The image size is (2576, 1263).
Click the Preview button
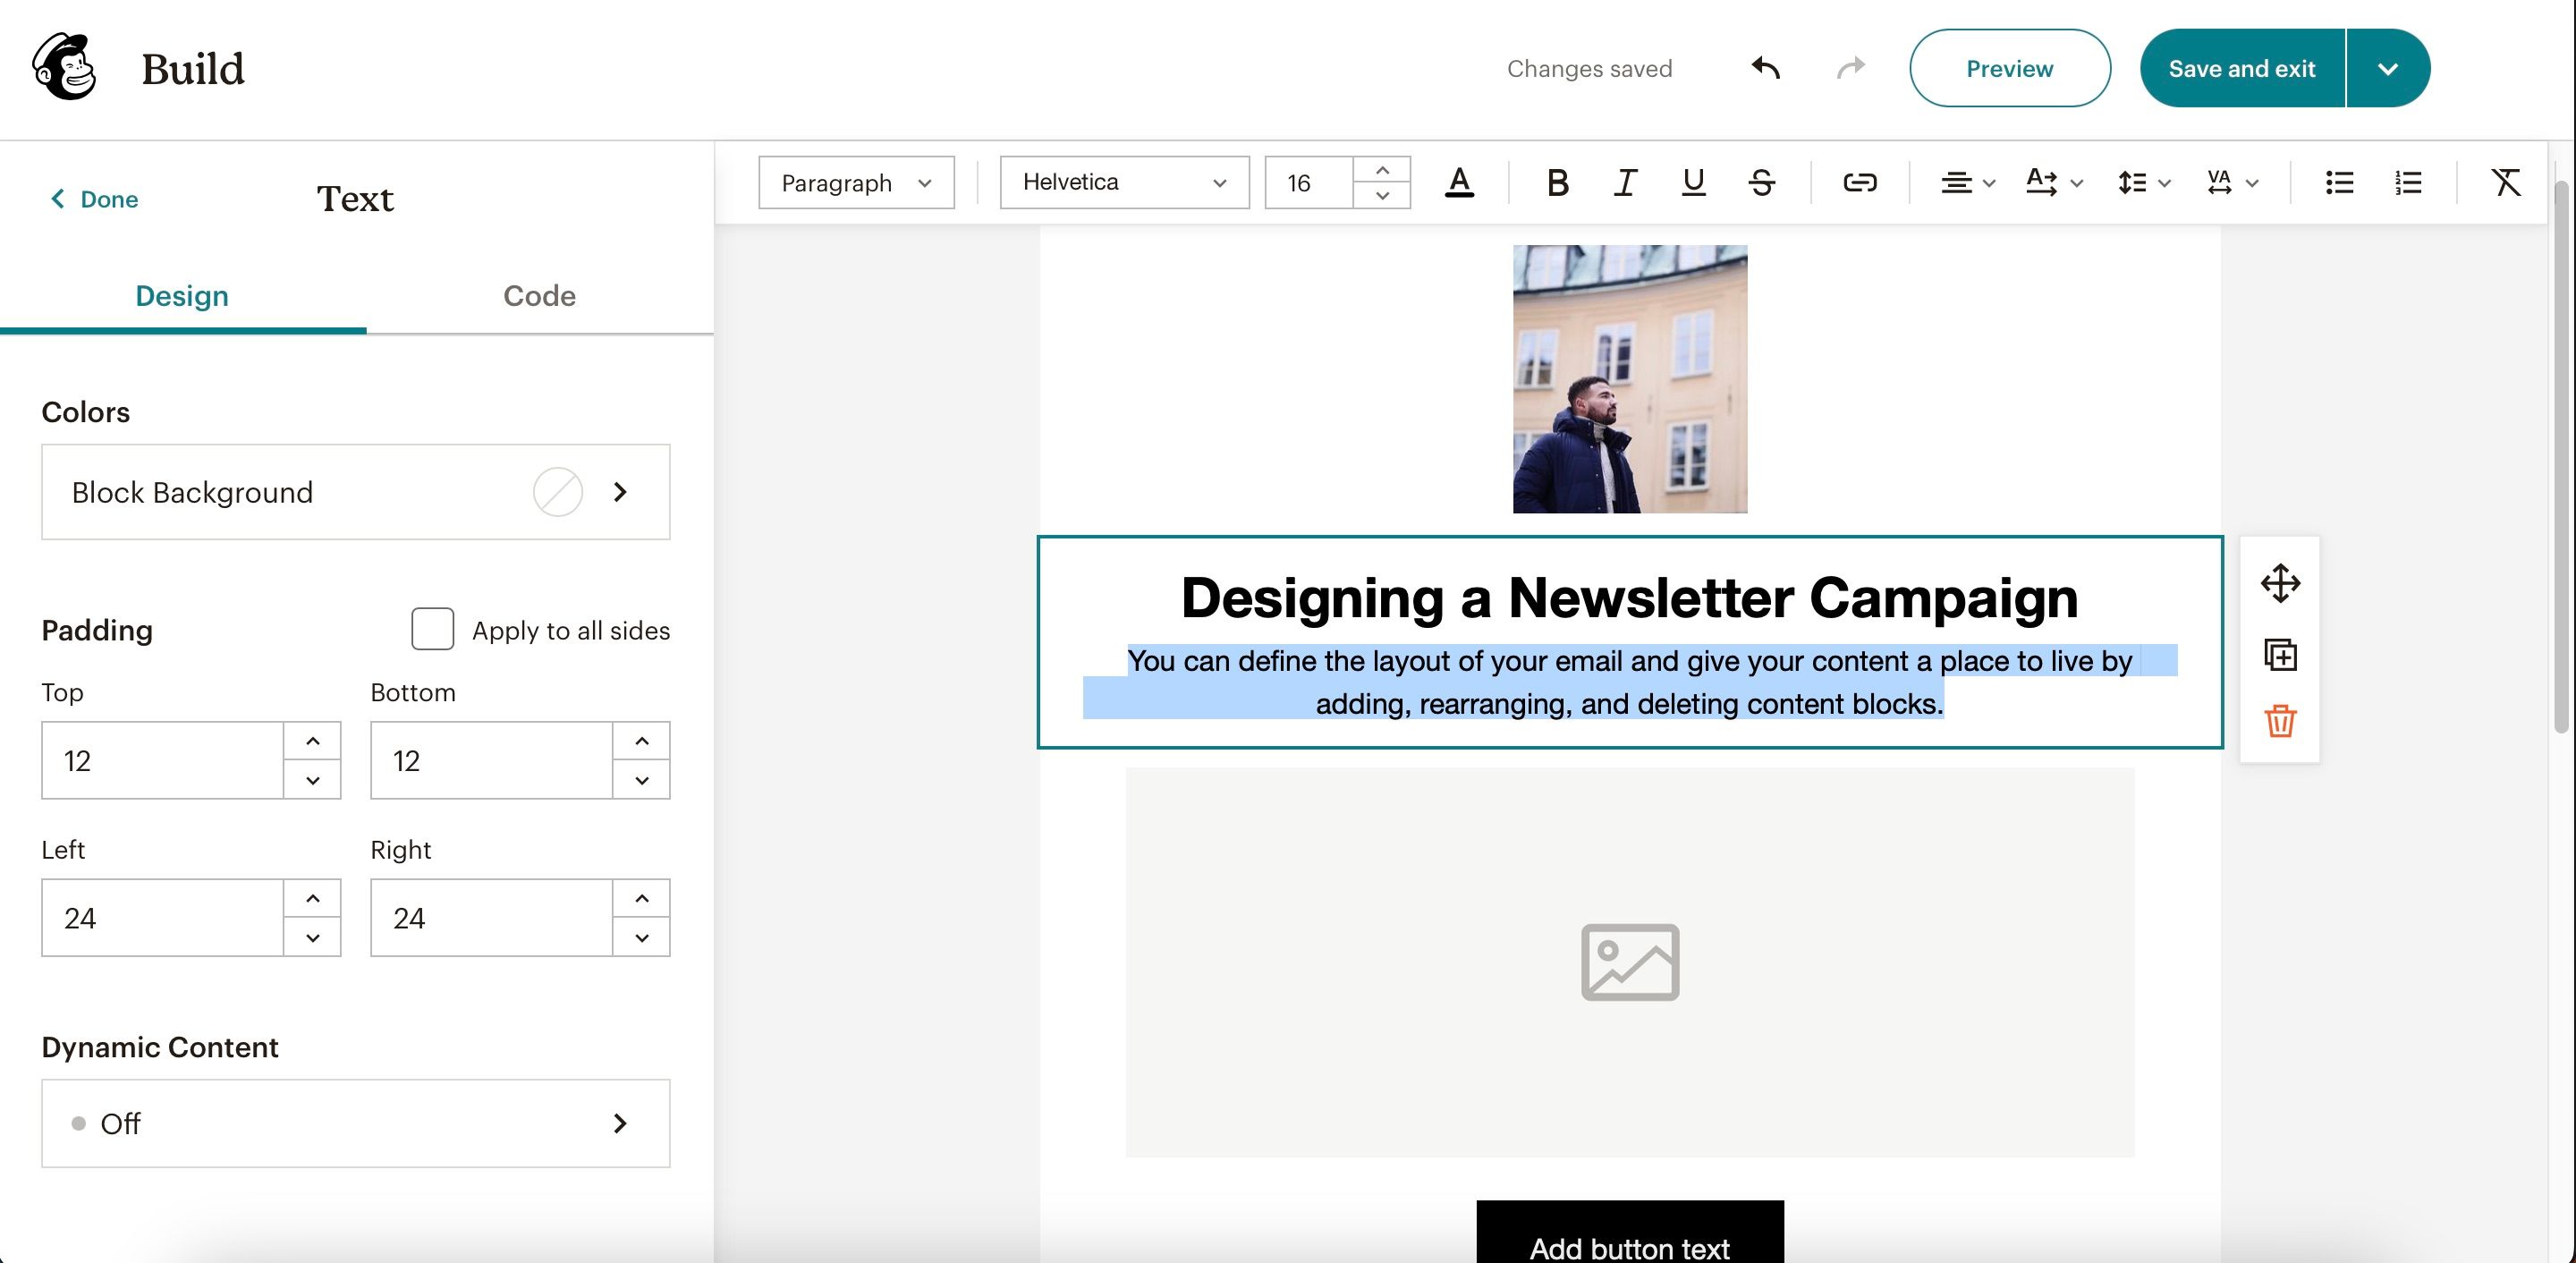coord(2009,69)
